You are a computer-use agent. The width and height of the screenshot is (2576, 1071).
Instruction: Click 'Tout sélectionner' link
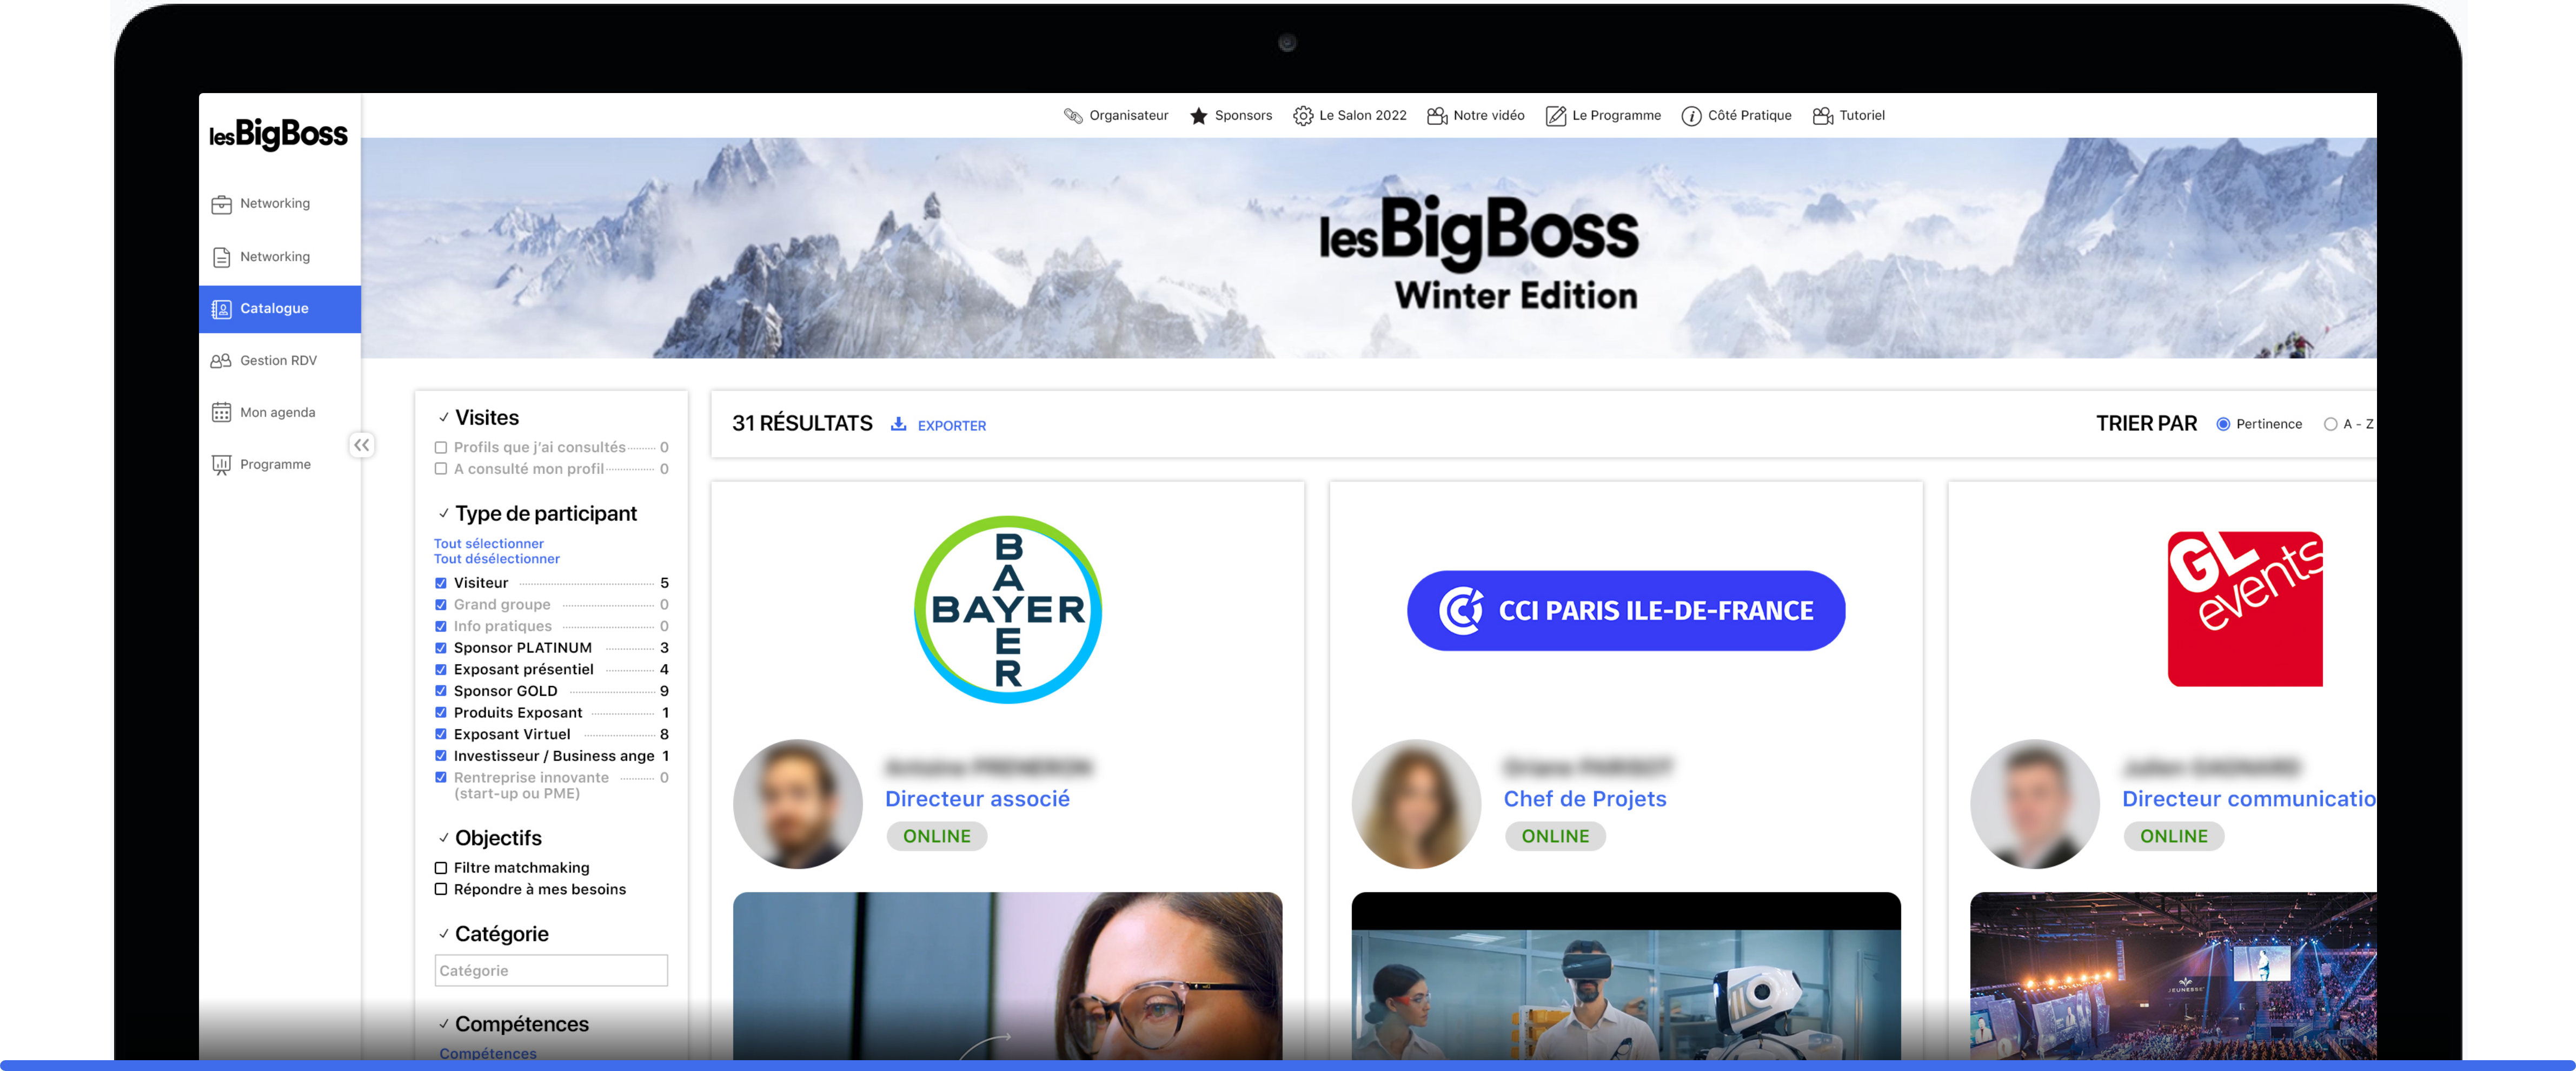tap(488, 544)
